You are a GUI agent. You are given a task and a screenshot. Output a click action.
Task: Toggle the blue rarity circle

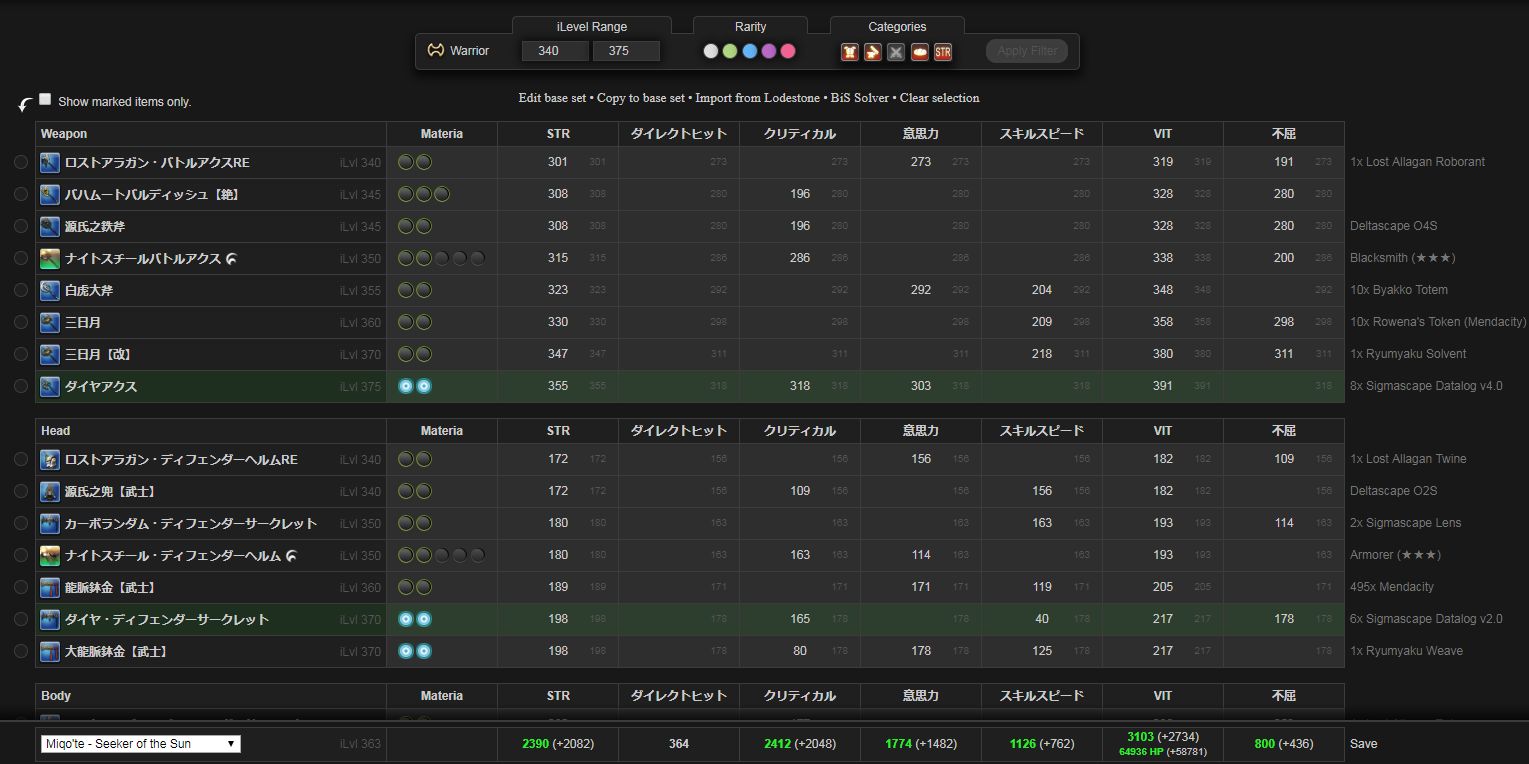point(750,51)
